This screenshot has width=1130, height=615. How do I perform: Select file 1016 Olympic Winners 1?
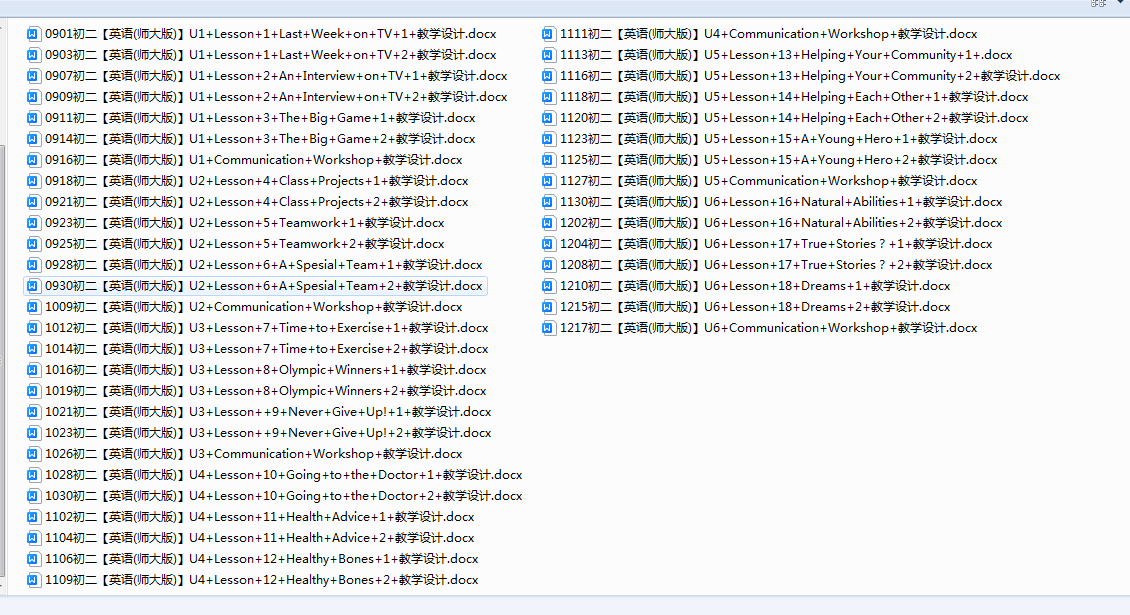[x=265, y=370]
